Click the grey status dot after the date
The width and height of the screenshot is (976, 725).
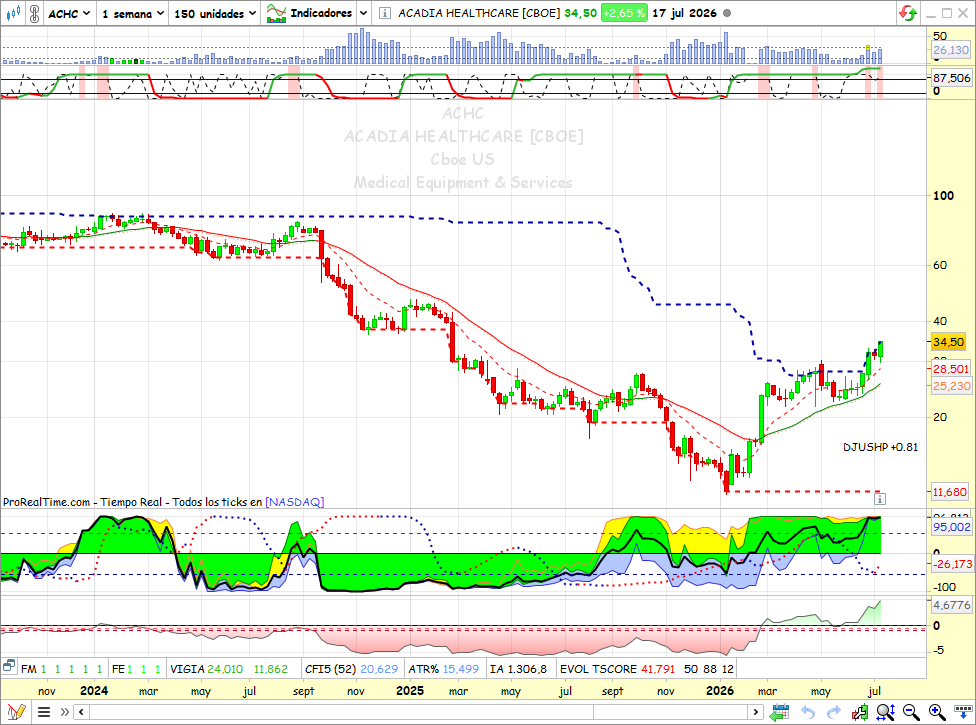[x=727, y=13]
